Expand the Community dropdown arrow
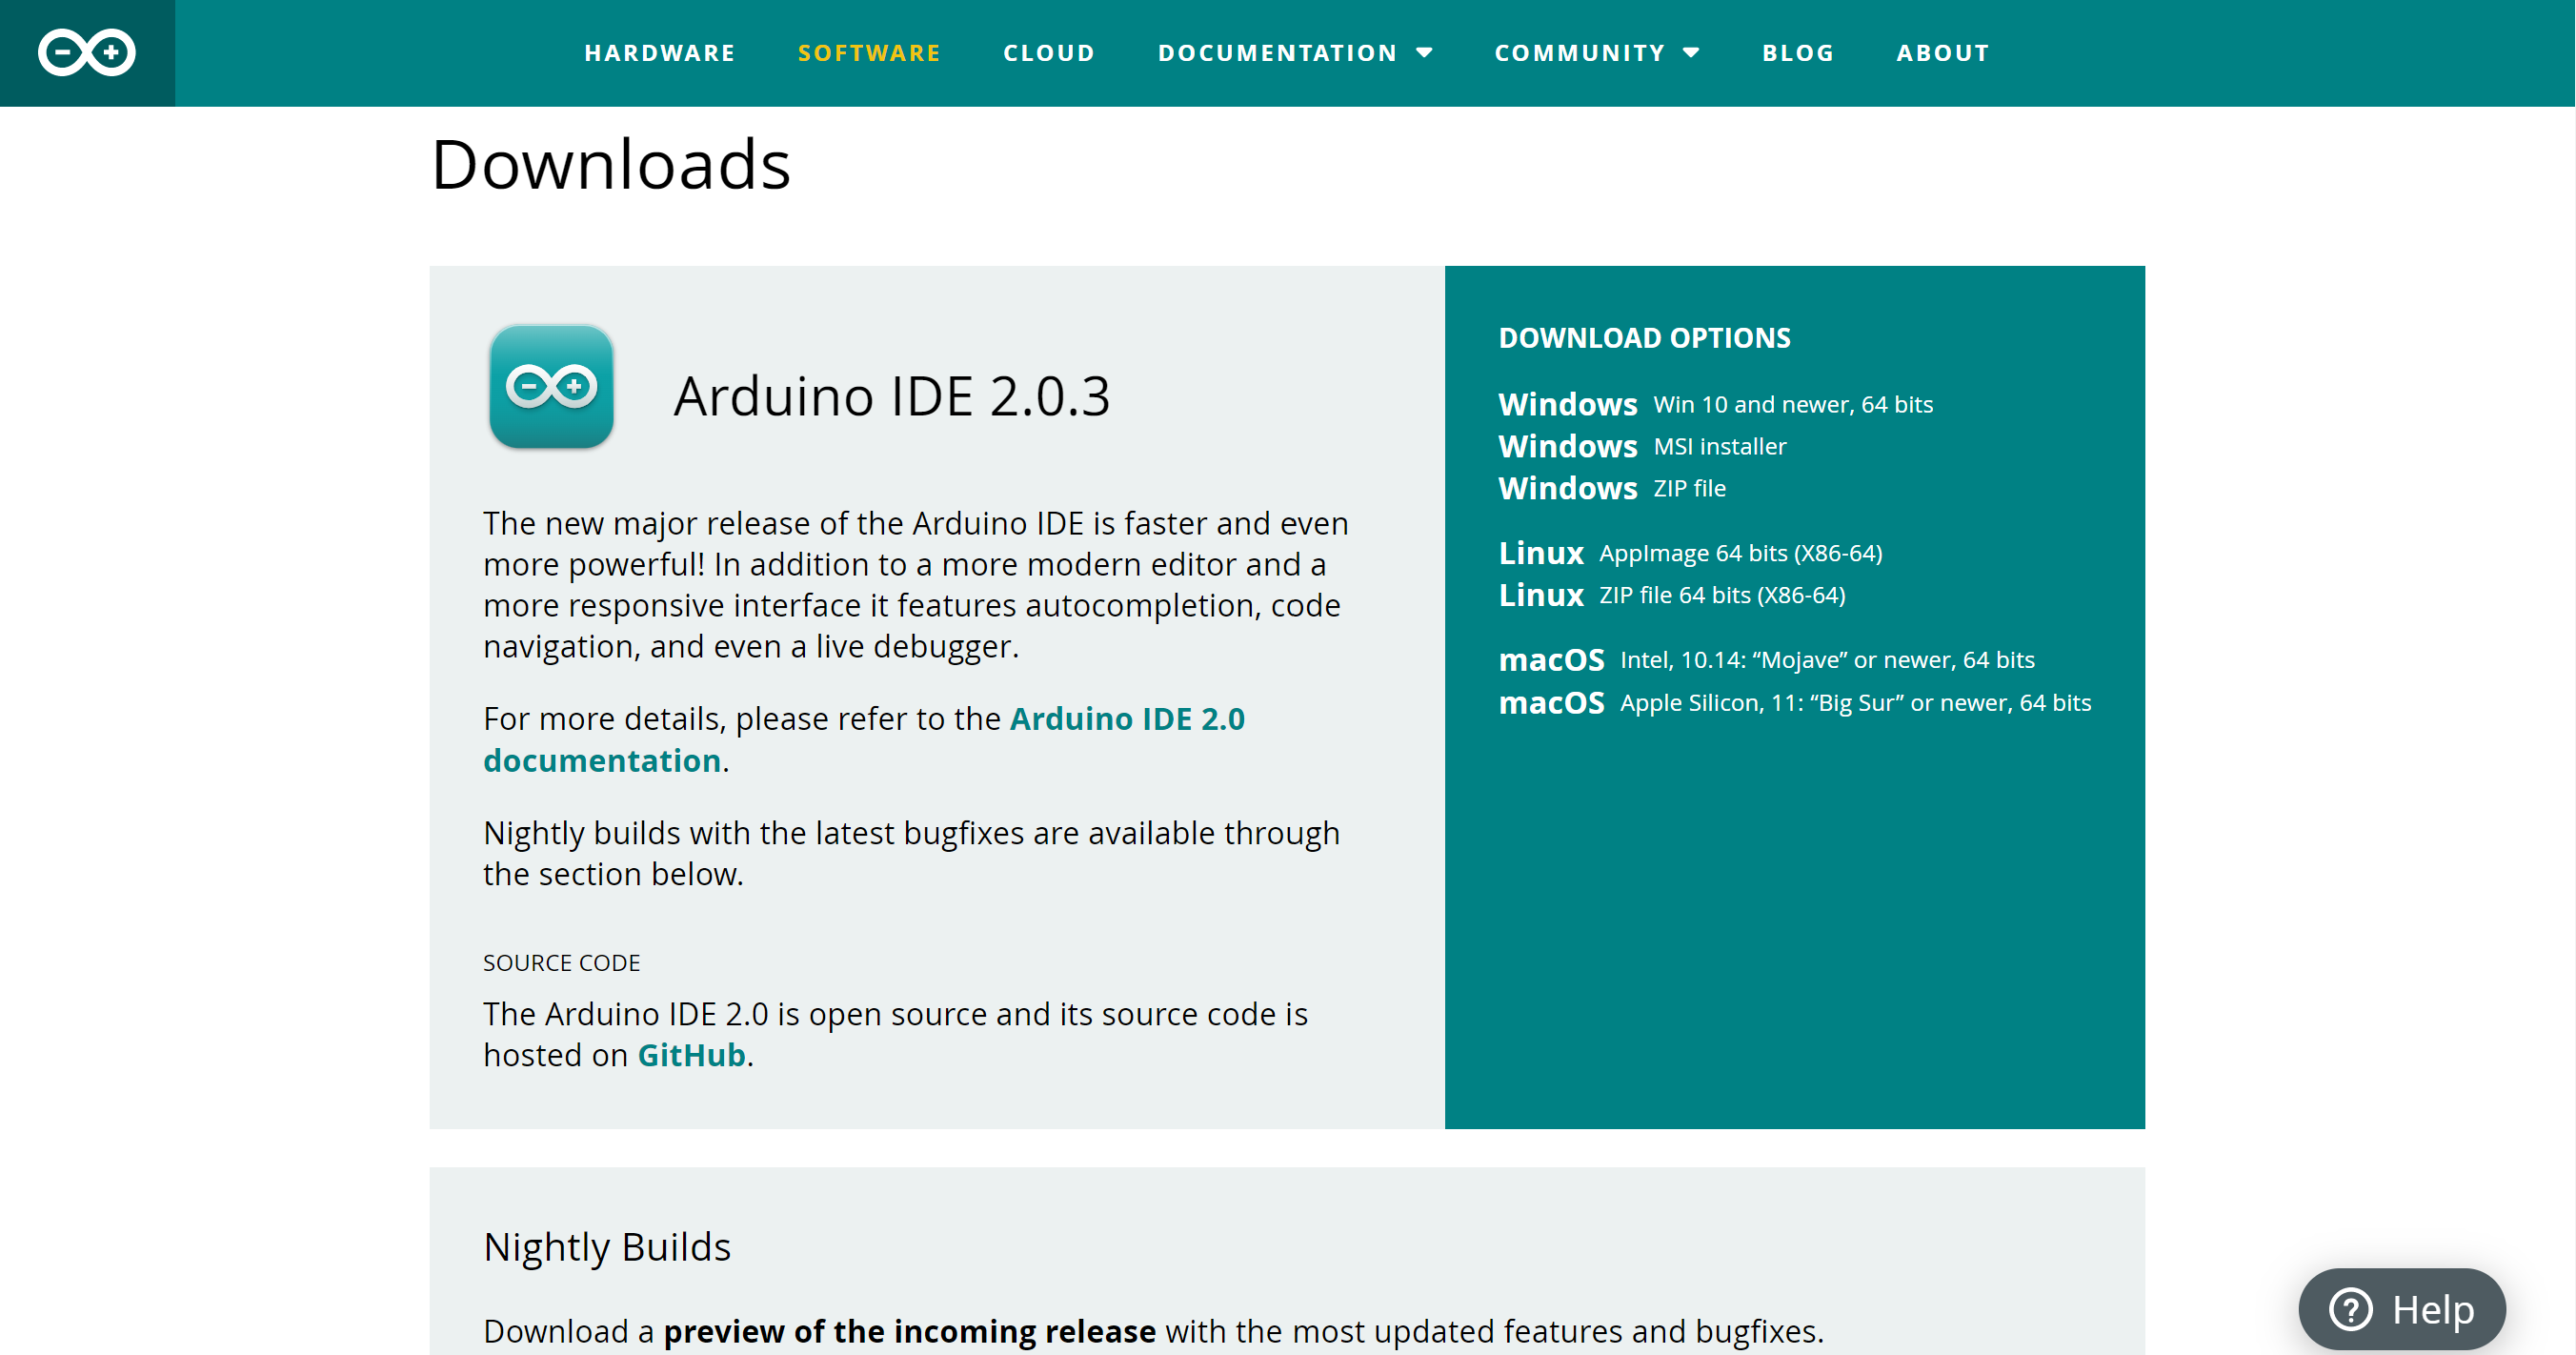This screenshot has height=1355, width=2576. tap(1691, 53)
